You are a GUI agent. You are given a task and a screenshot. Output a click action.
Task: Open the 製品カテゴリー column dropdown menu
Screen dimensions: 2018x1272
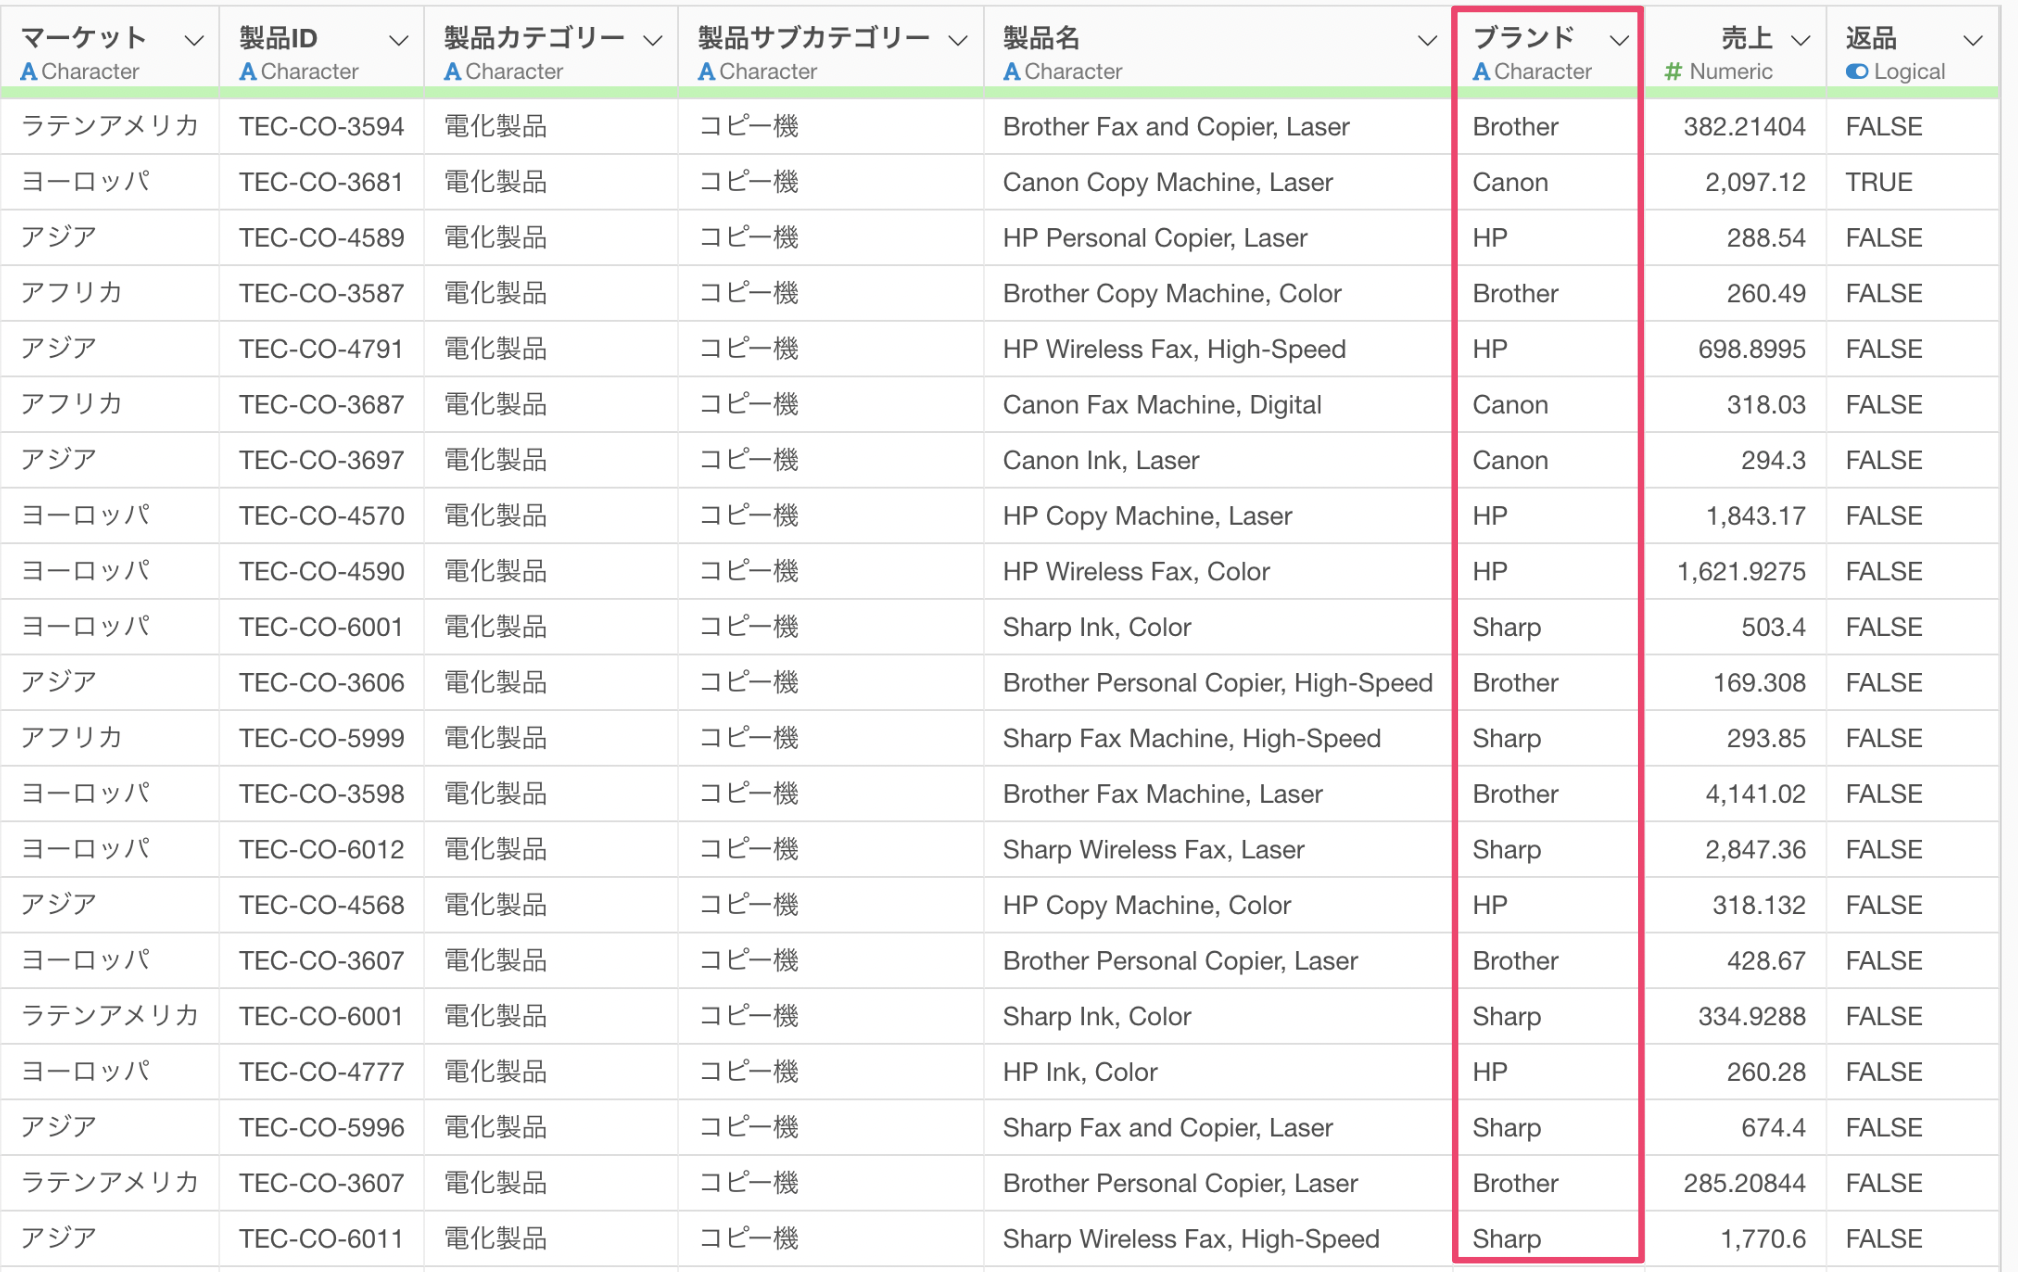coord(653,41)
